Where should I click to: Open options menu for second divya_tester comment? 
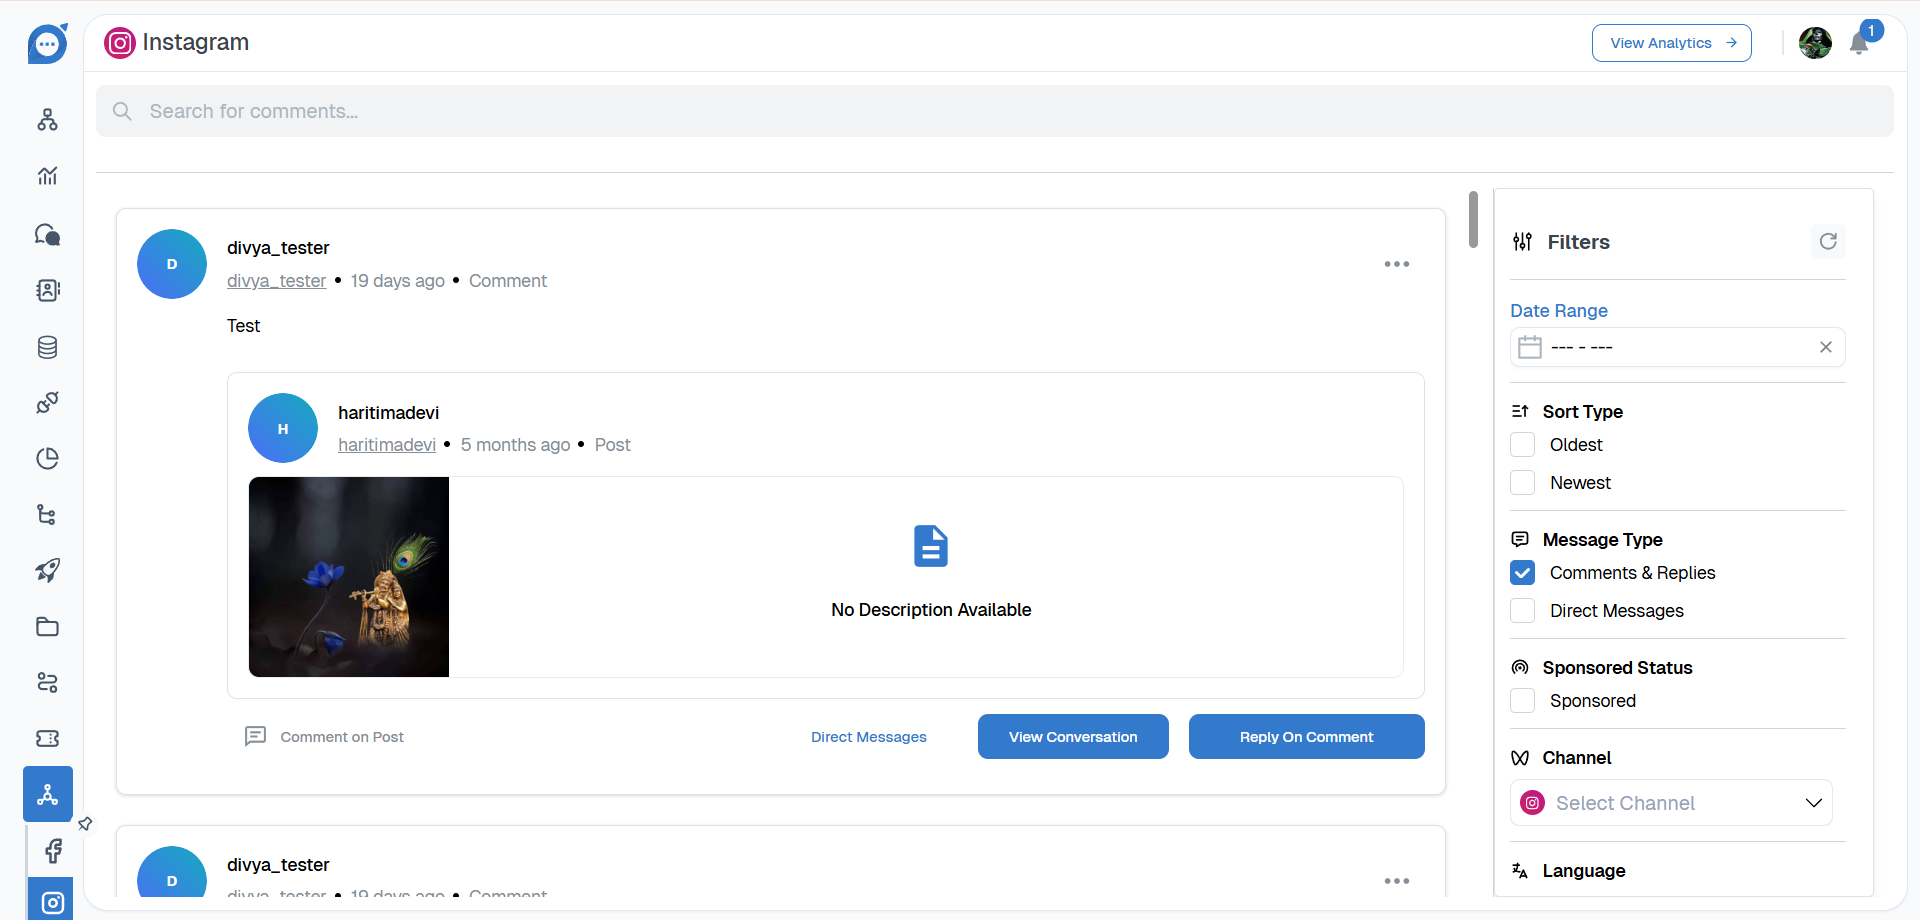(1397, 881)
